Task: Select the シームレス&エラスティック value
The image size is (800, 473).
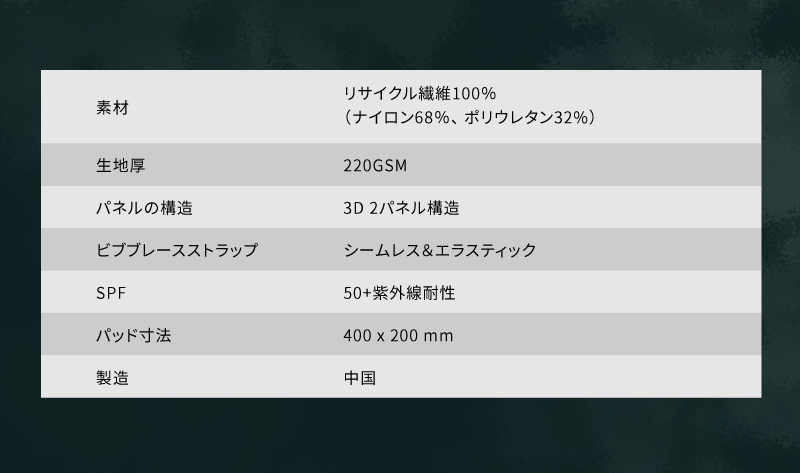Action: (439, 250)
